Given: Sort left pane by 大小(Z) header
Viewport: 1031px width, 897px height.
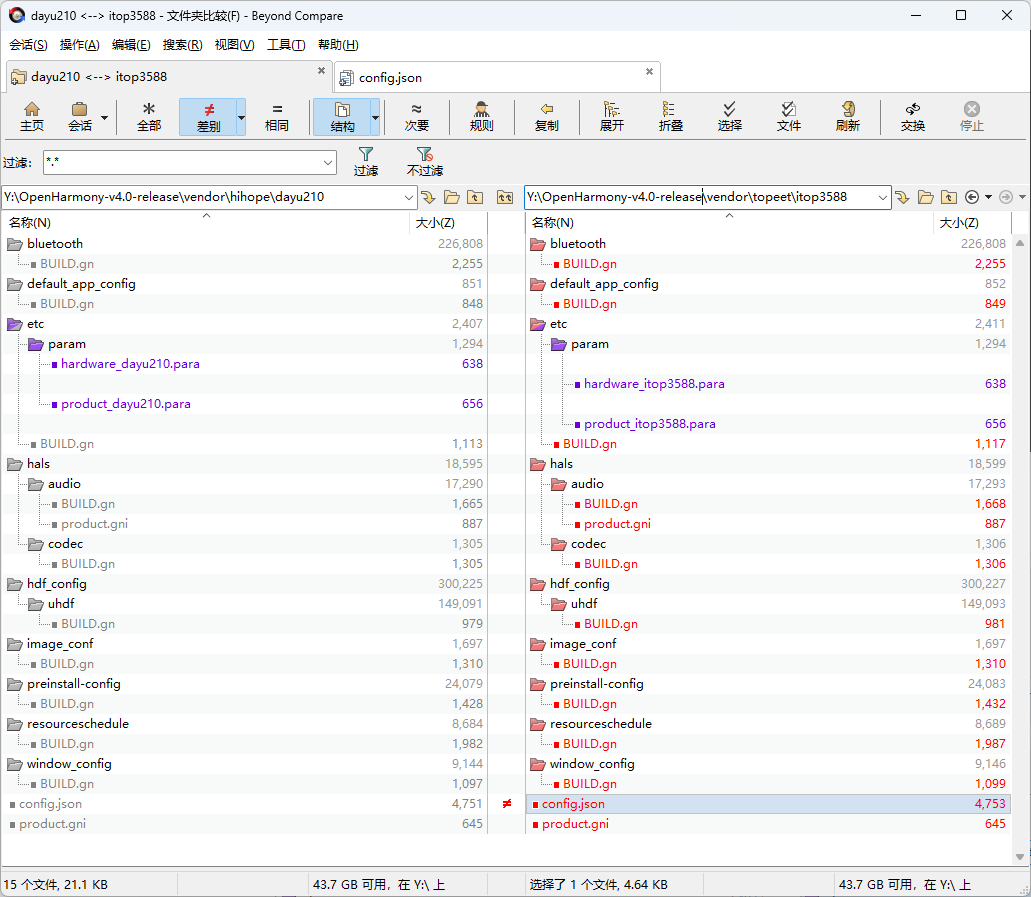Looking at the screenshot, I should tap(448, 223).
